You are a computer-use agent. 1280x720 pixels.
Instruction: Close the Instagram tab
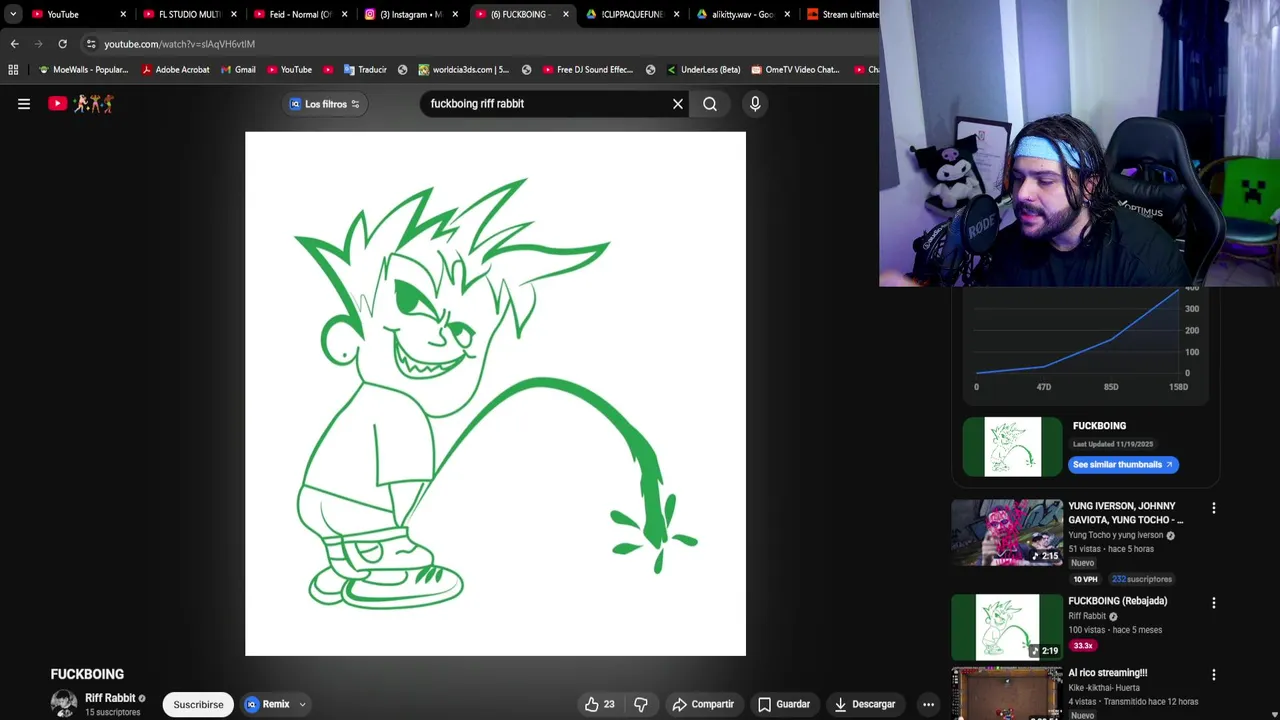454,14
